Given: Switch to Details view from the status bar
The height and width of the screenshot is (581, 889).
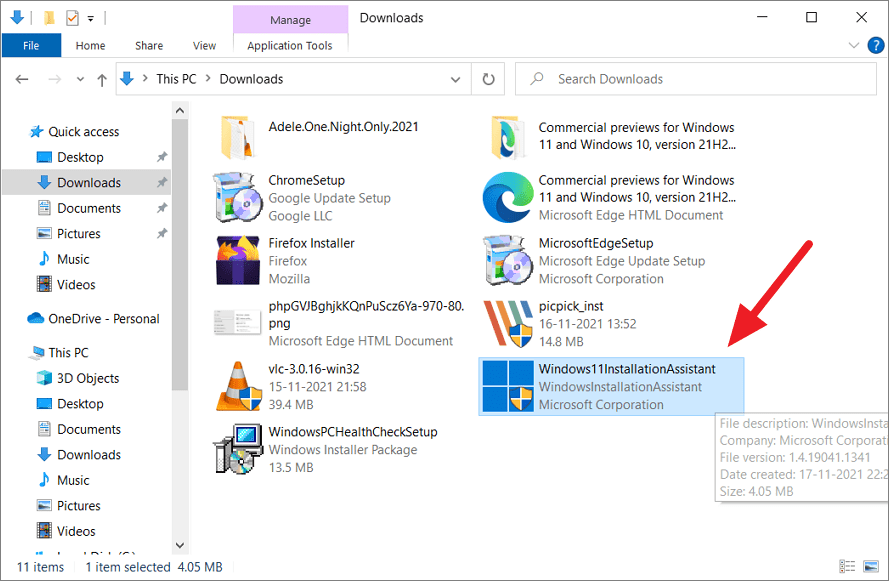Looking at the screenshot, I should [x=847, y=566].
